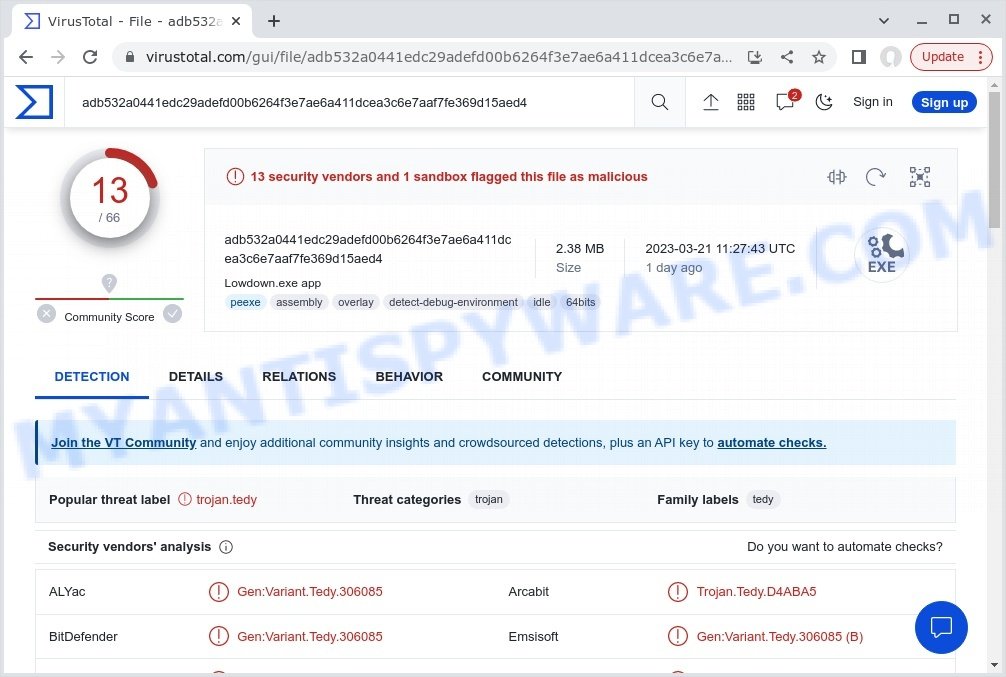Vote harmless with the checkmark icon
1006x677 pixels.
(x=173, y=314)
